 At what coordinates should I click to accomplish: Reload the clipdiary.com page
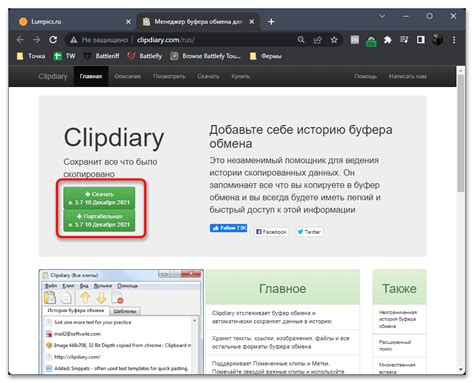click(x=53, y=40)
